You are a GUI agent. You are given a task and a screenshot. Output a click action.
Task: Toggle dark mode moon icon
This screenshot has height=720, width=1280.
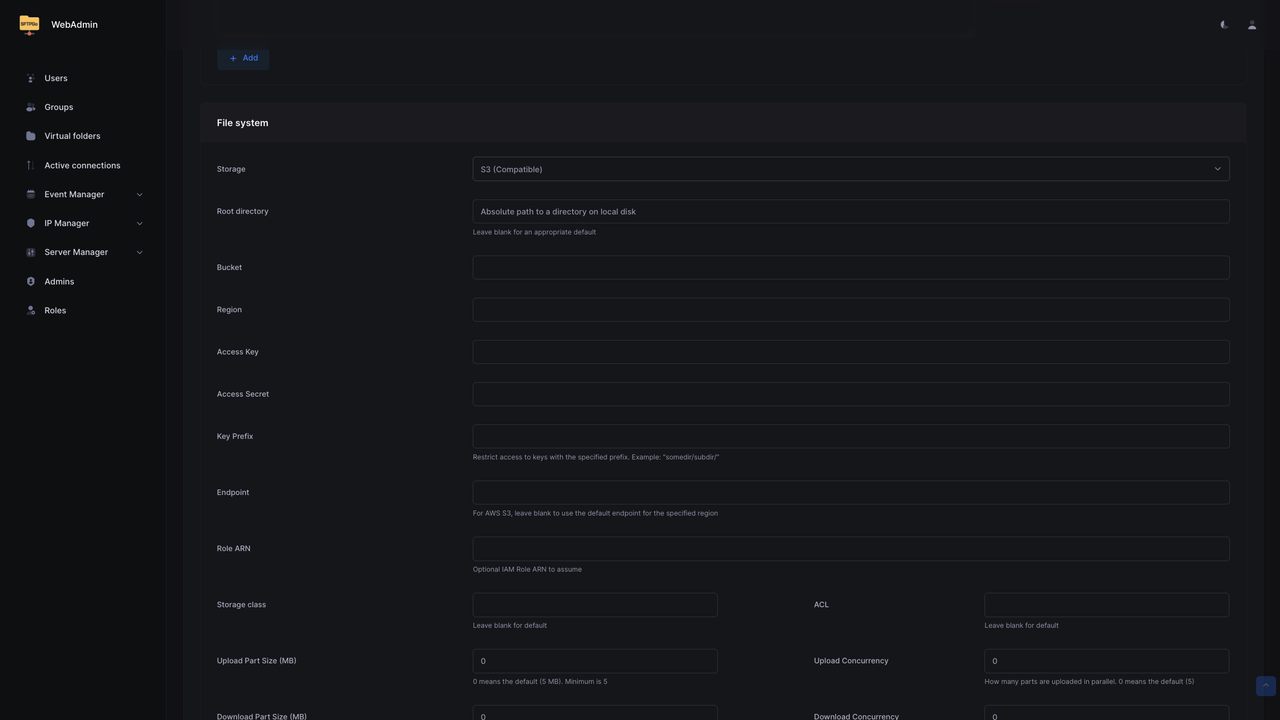tap(1224, 25)
